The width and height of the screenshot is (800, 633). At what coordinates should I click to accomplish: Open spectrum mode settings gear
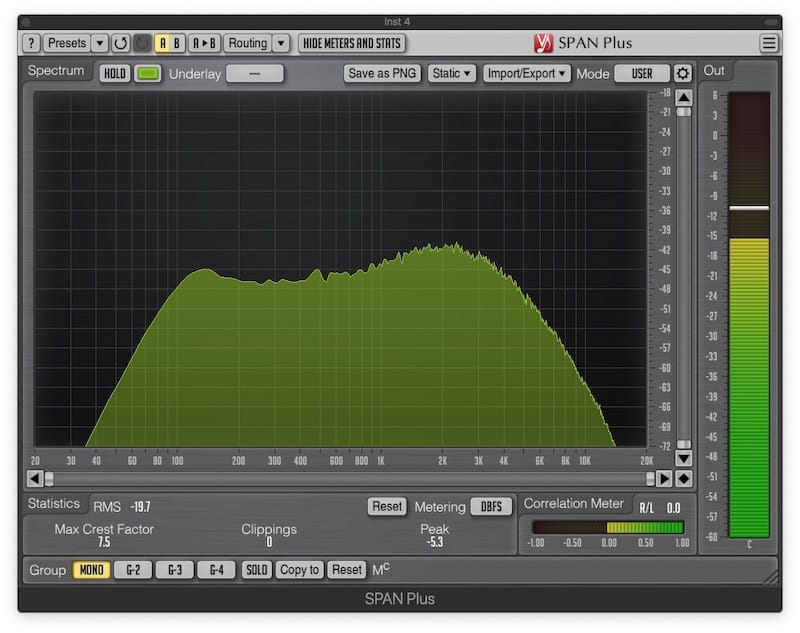pos(683,73)
